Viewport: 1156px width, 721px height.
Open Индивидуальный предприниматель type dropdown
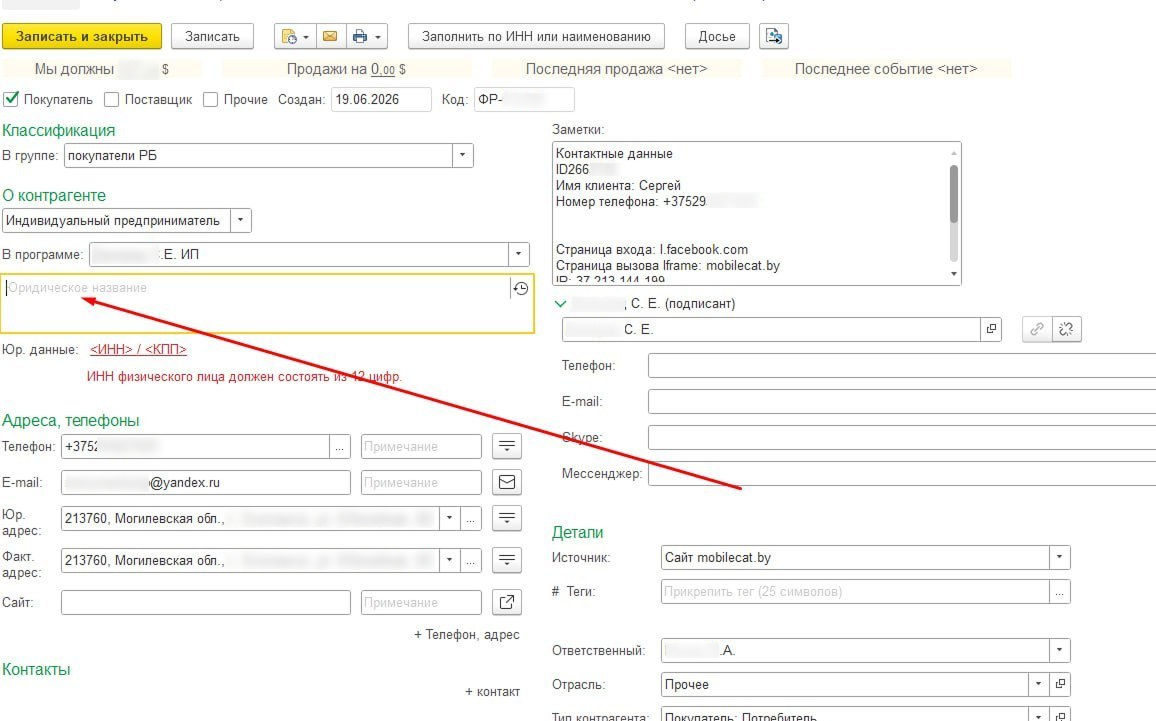click(x=240, y=220)
